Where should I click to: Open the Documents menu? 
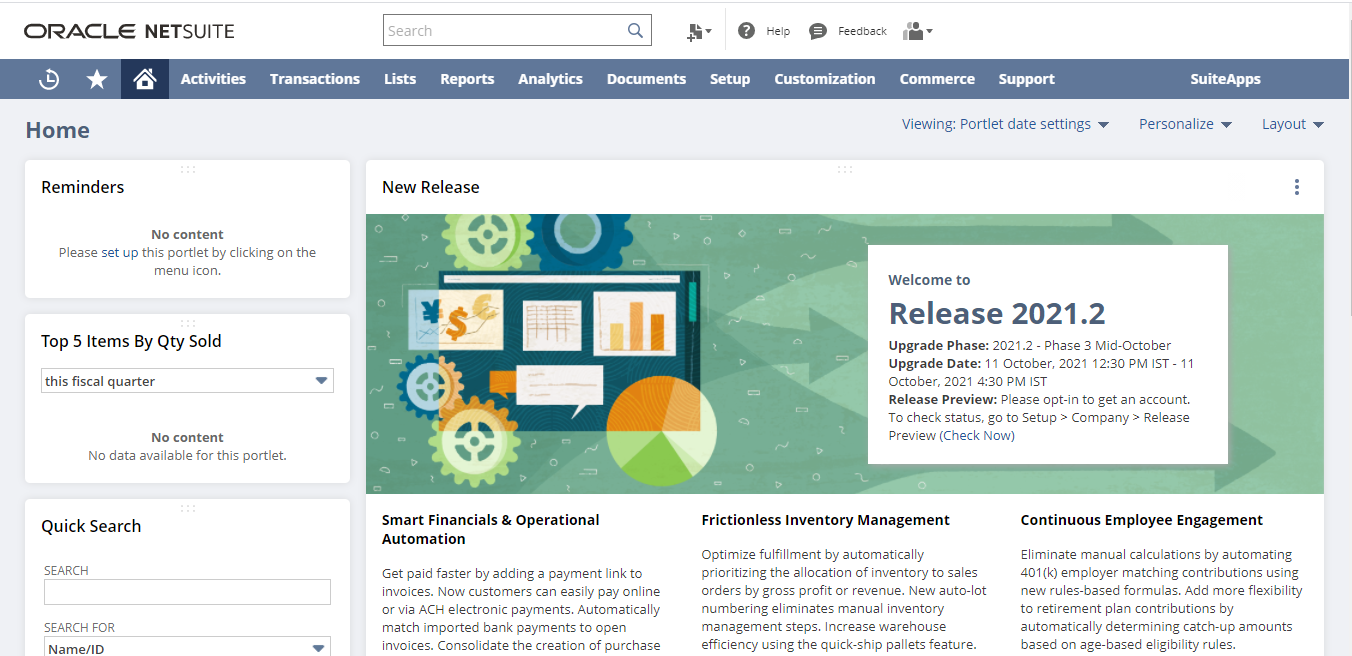(646, 79)
